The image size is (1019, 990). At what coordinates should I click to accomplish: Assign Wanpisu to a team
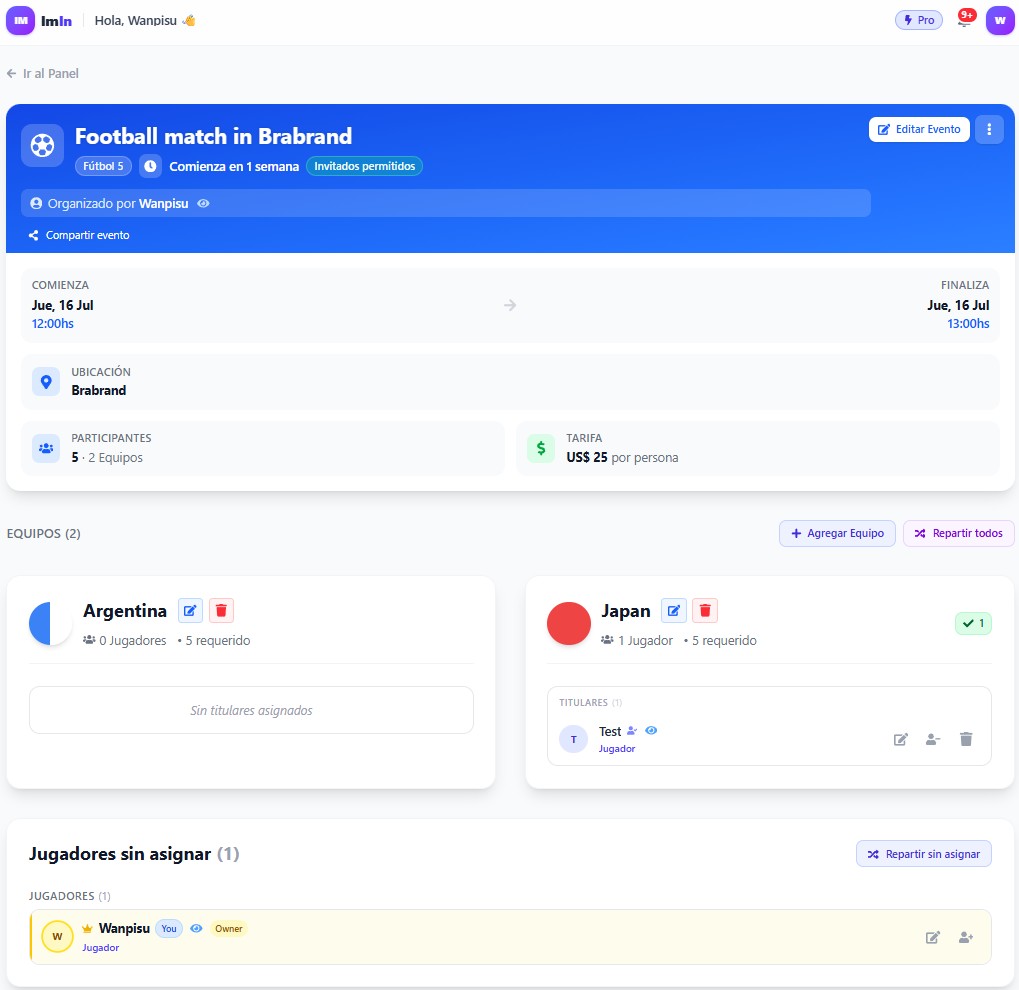(x=966, y=937)
